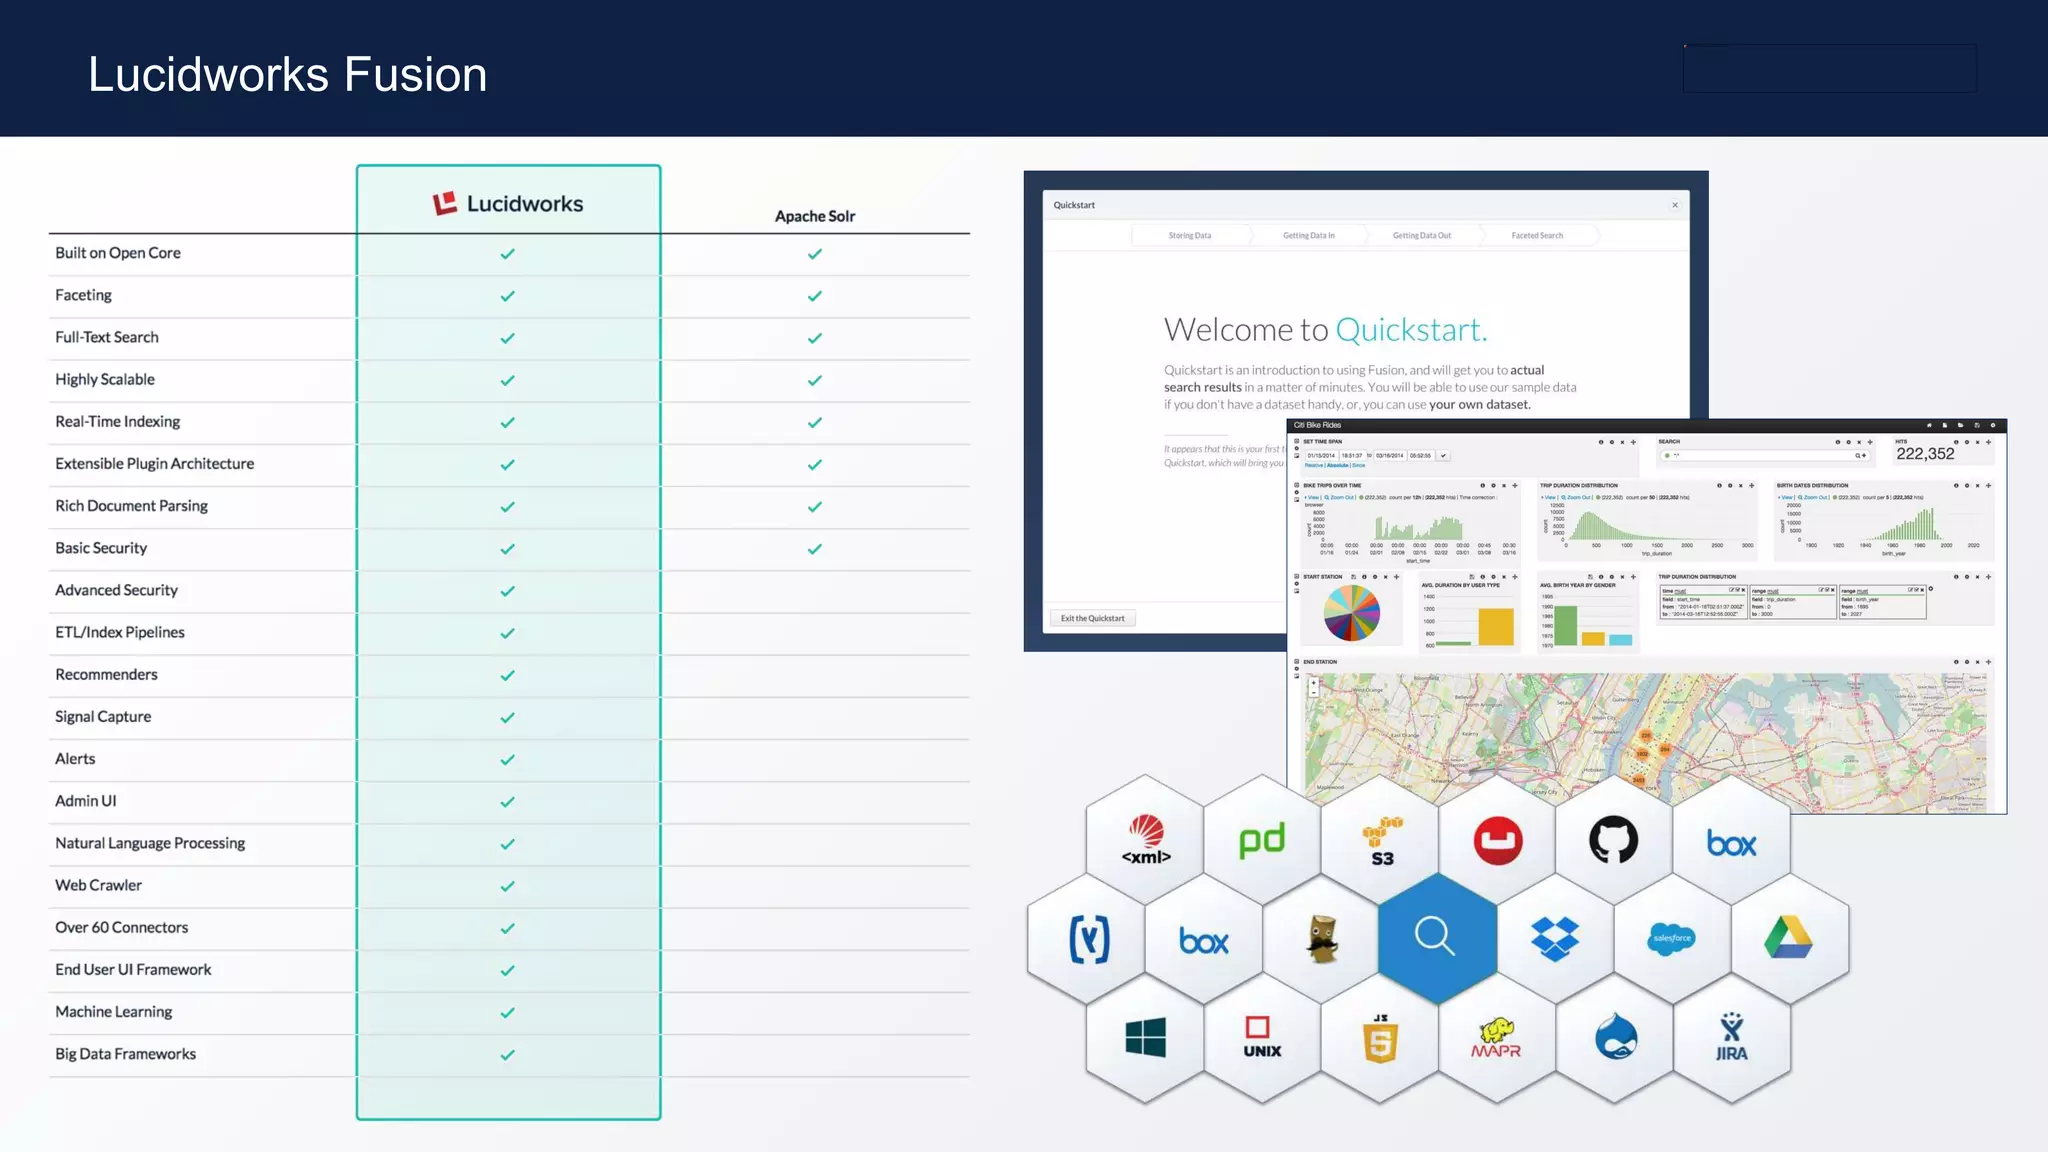
Task: Switch to the Faceted Search quickstart step
Action: point(1537,236)
